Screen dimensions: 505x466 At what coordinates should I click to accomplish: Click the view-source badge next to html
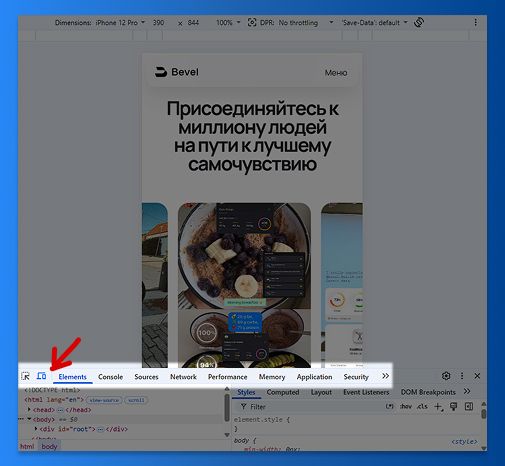(104, 400)
